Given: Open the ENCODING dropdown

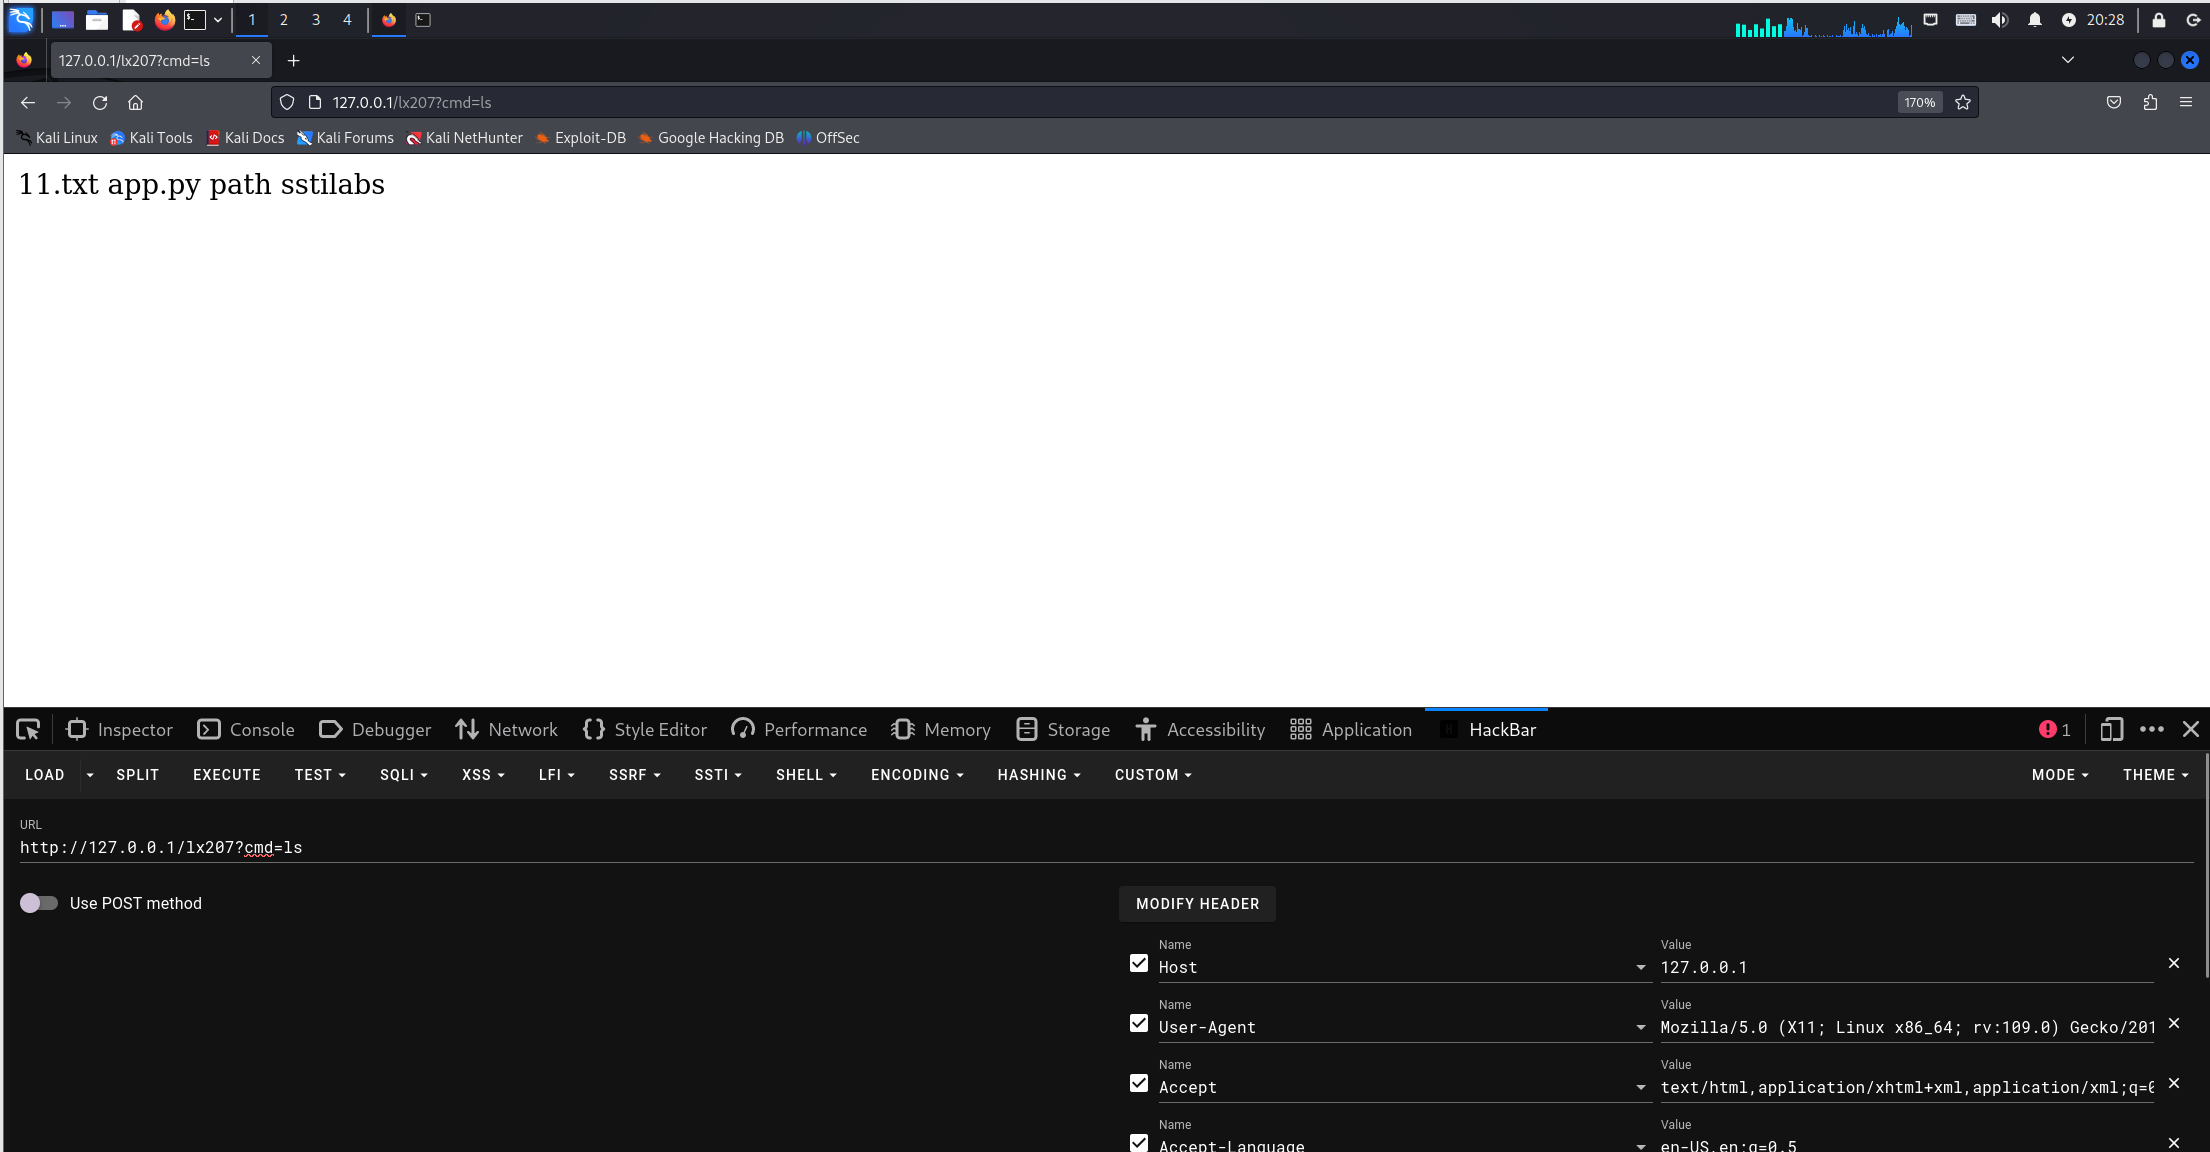Looking at the screenshot, I should click(917, 775).
